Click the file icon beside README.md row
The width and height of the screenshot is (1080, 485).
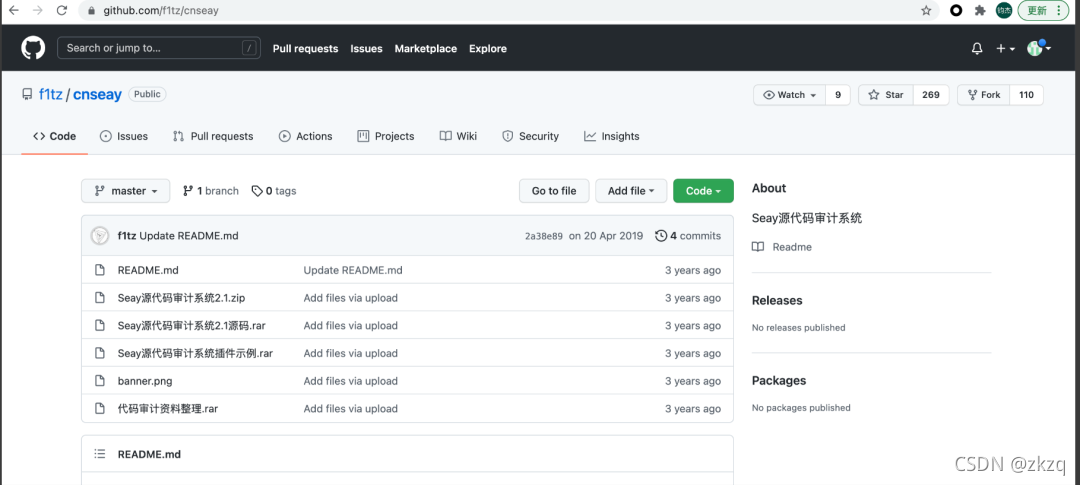[x=100, y=270]
